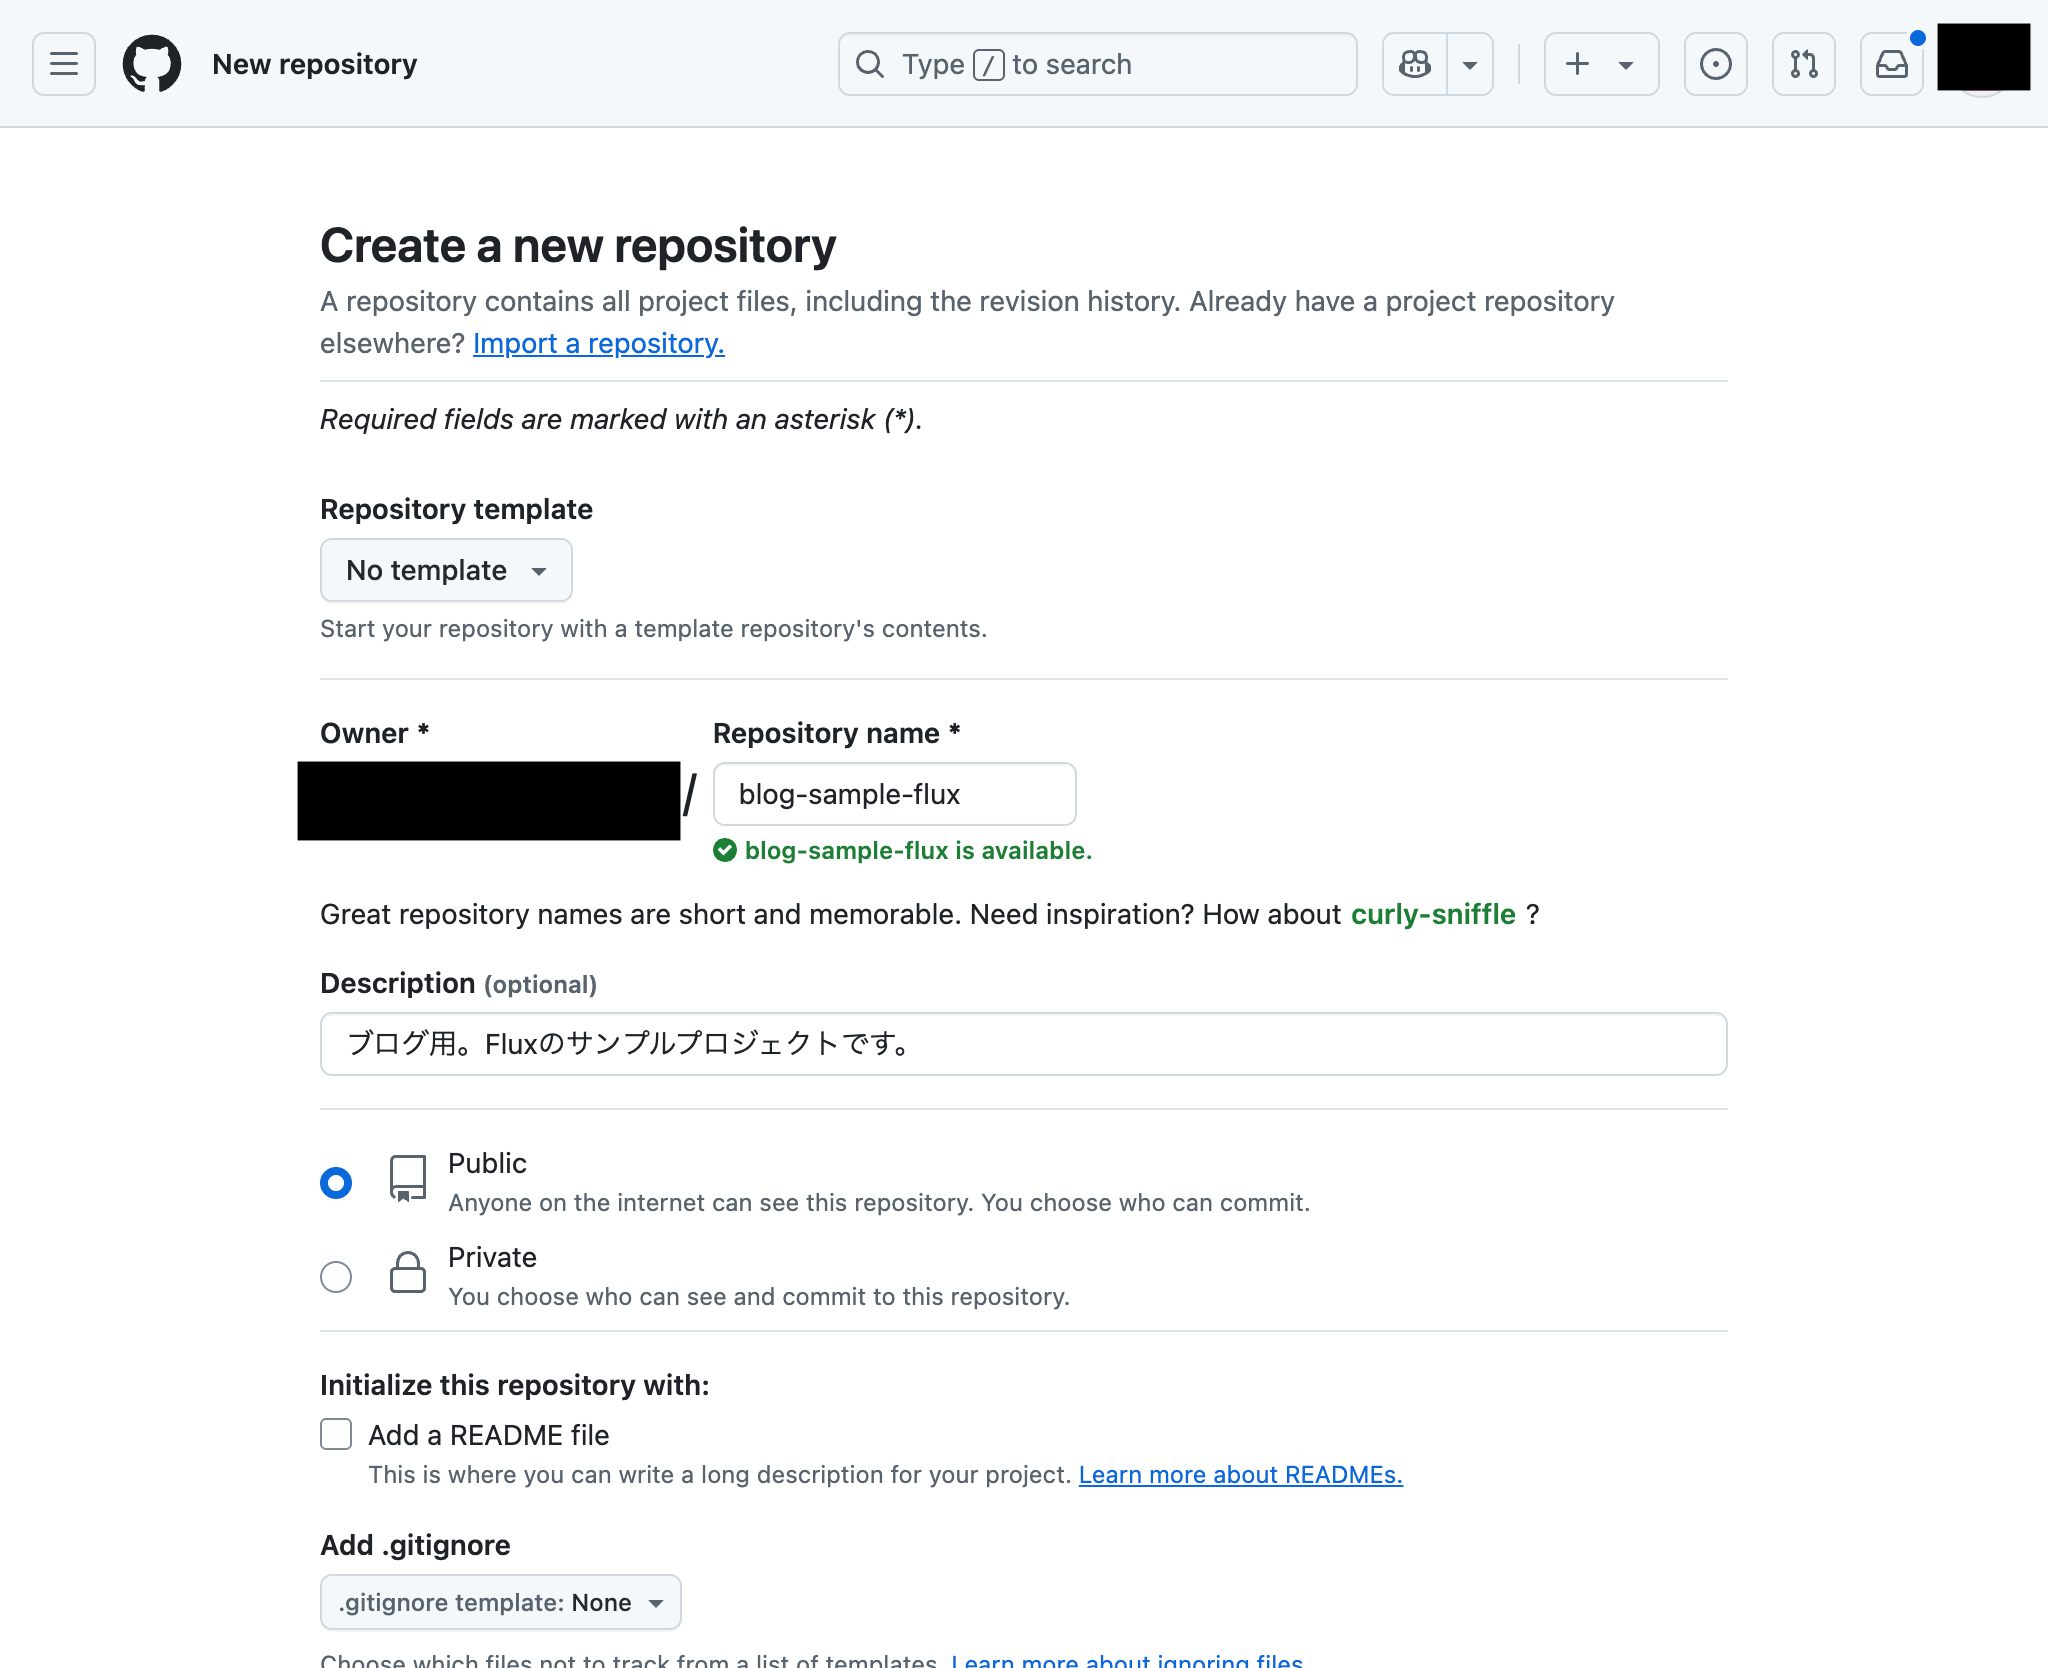Screen dimensions: 2048x1668
Task: Open the .gitignore template dropdown
Action: point(500,1602)
